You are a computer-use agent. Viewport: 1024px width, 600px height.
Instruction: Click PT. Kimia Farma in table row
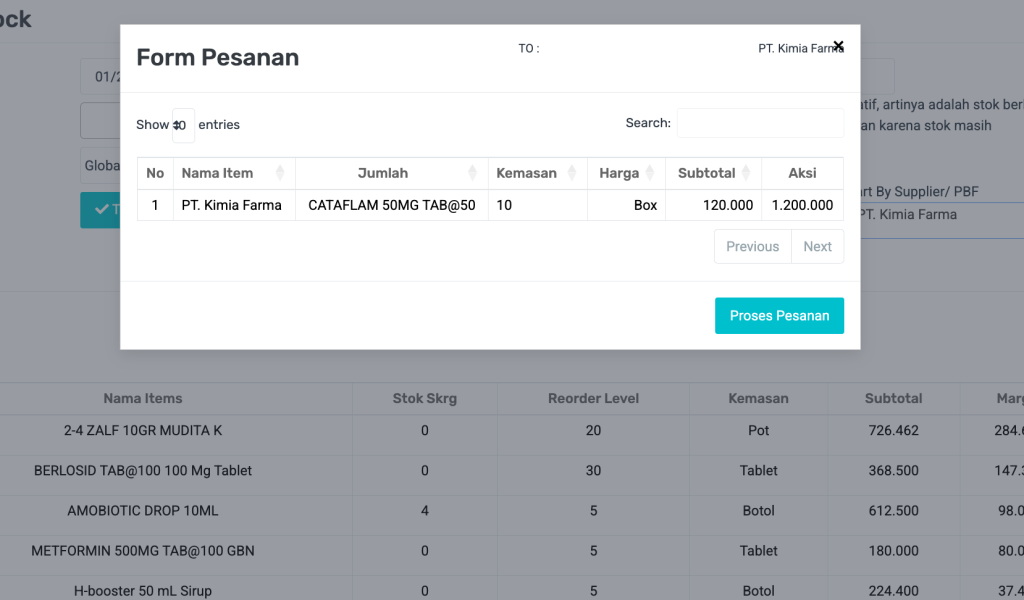(x=231, y=205)
